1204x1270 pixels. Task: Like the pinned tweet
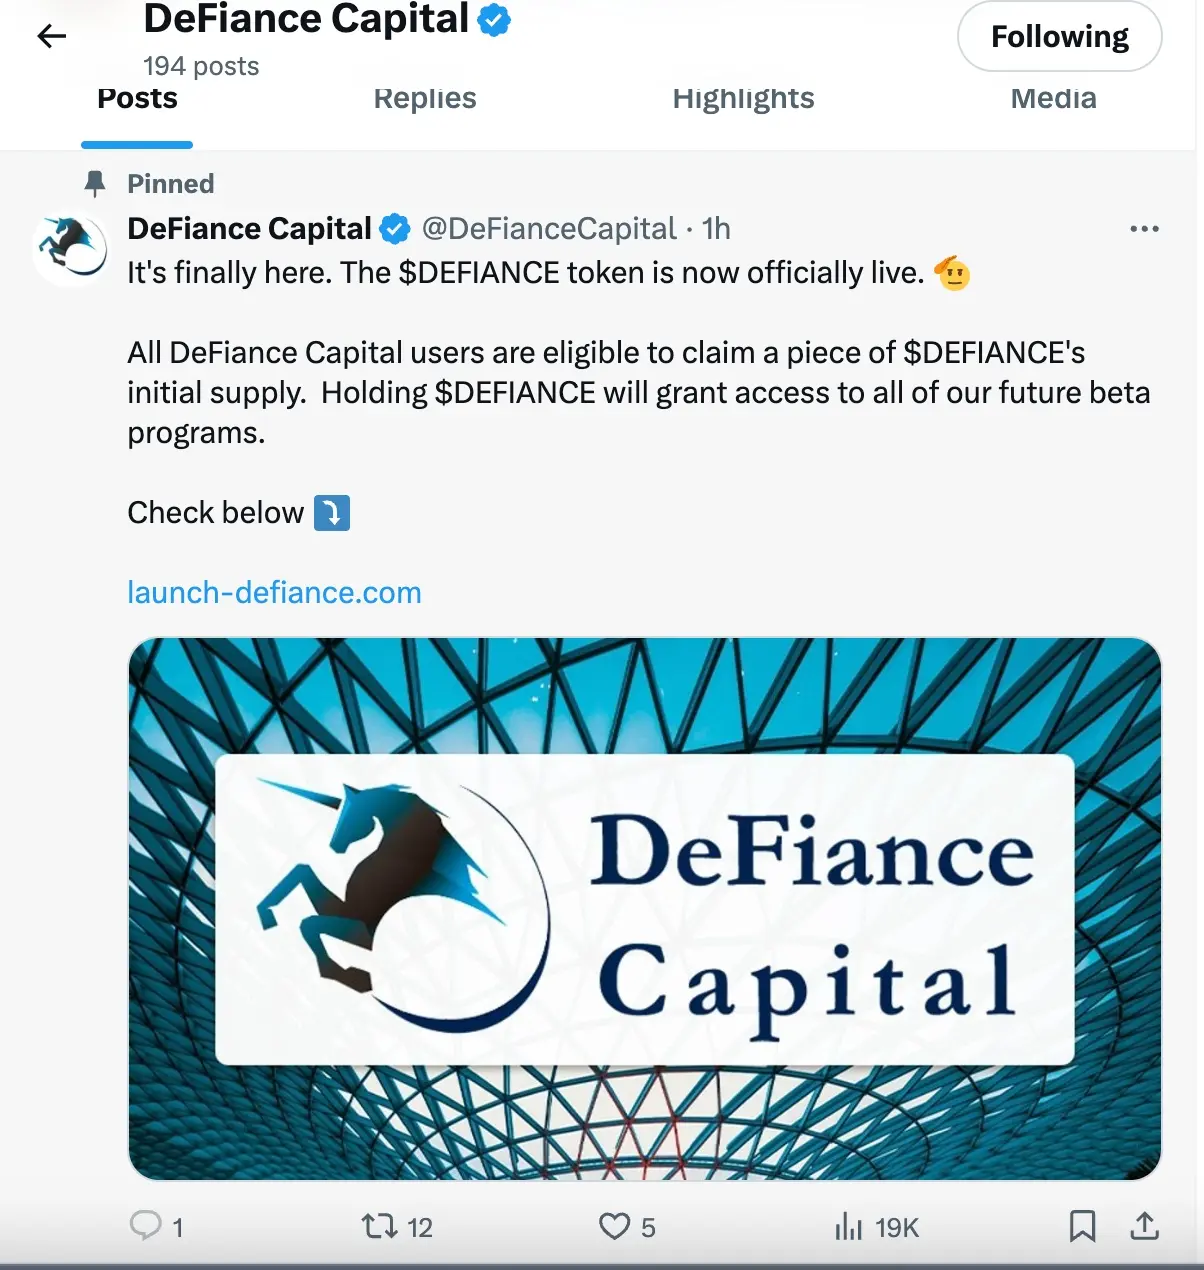point(611,1225)
